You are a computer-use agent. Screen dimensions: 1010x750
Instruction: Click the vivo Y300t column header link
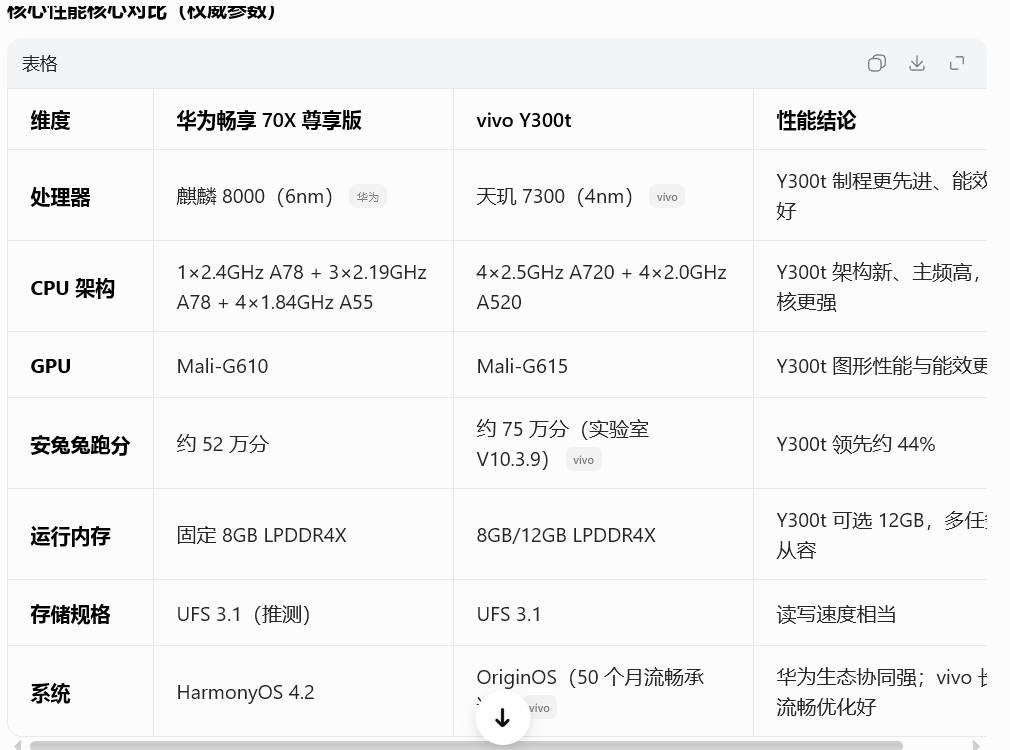pyautogui.click(x=524, y=119)
